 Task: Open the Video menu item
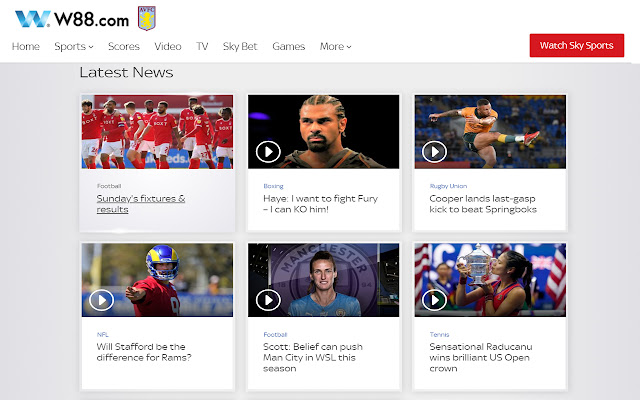click(x=168, y=46)
